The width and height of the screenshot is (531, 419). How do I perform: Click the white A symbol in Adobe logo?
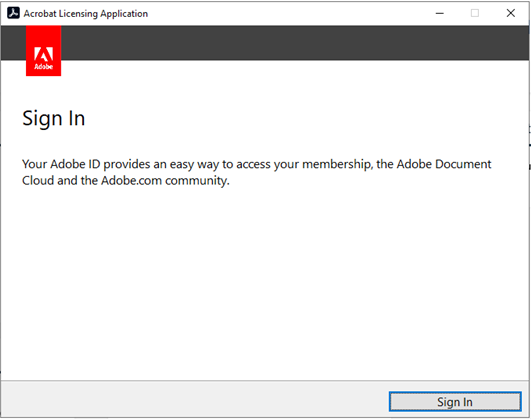[x=43, y=54]
